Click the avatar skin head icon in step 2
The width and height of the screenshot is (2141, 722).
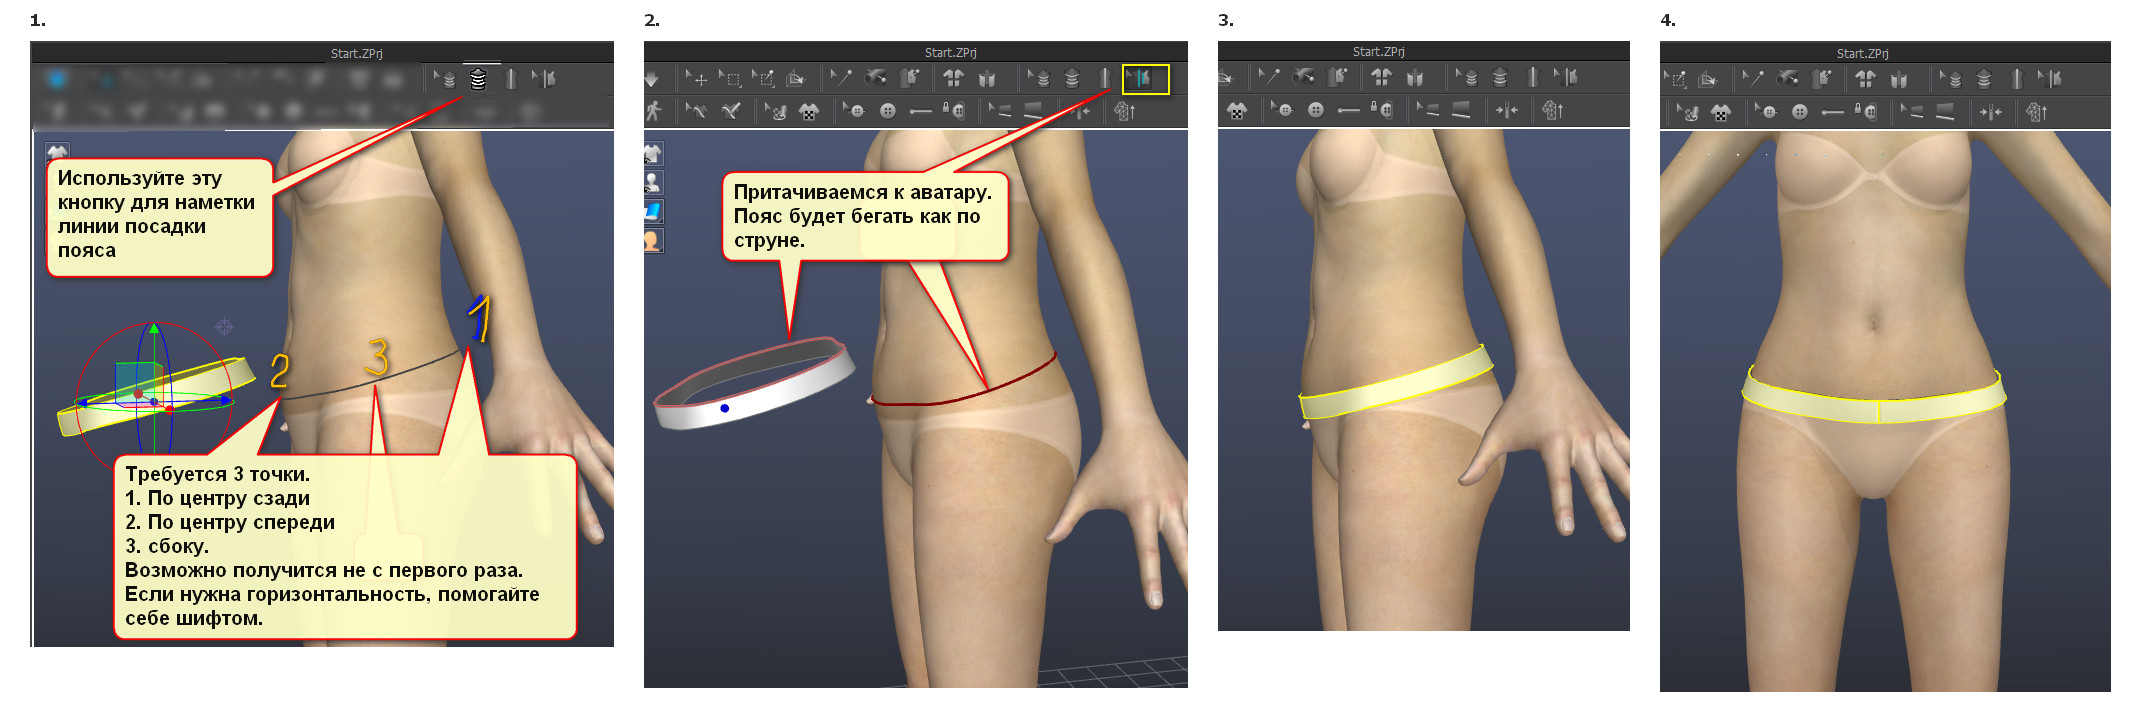(x=653, y=240)
